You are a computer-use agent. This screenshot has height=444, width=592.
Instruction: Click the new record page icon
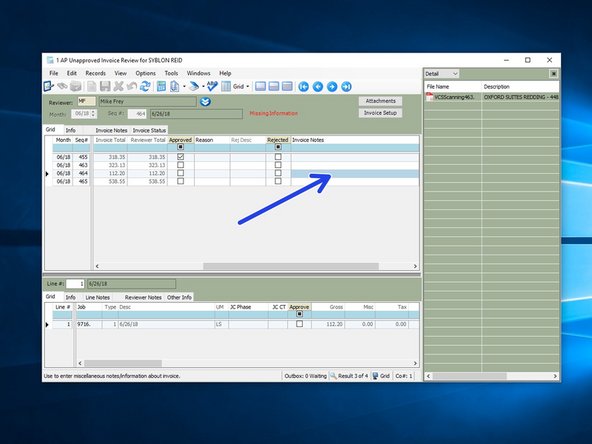pyautogui.click(x=92, y=86)
